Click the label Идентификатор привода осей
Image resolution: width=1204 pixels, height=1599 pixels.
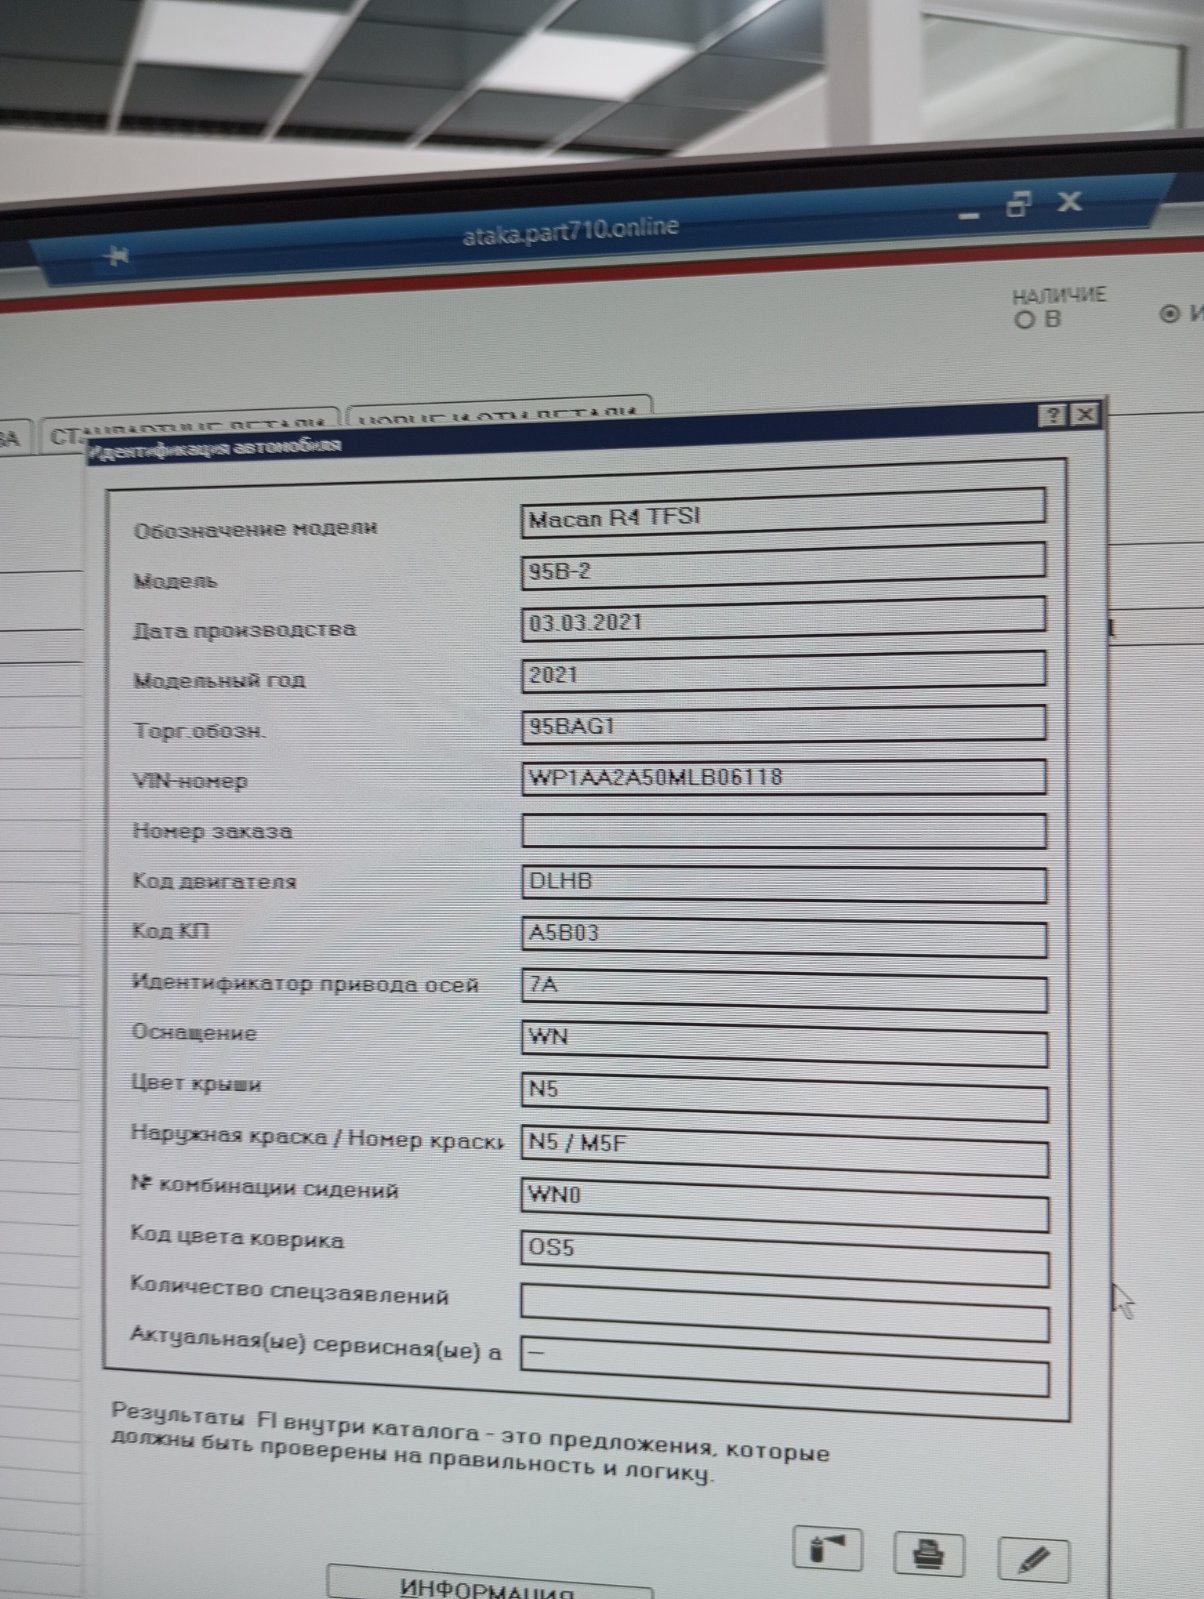[x=305, y=983]
